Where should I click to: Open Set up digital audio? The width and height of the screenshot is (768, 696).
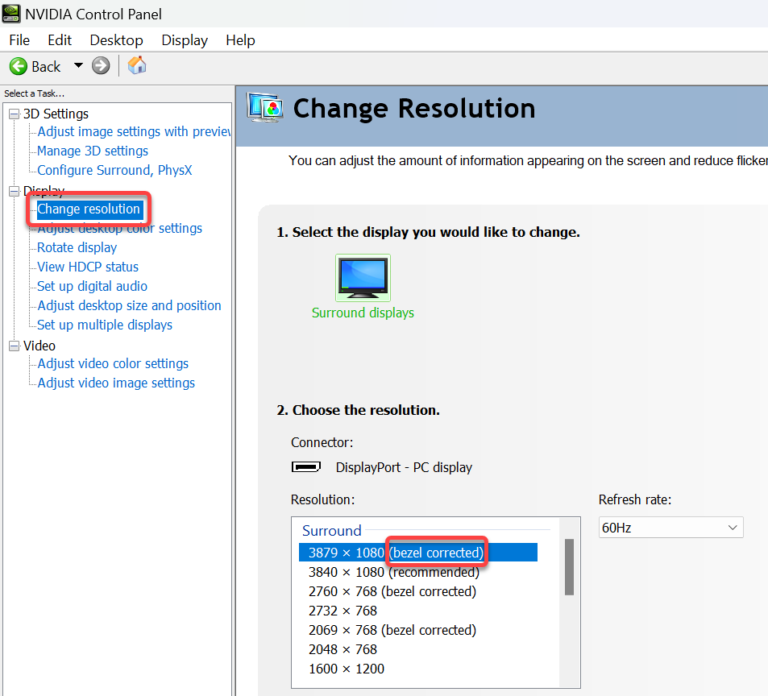92,286
